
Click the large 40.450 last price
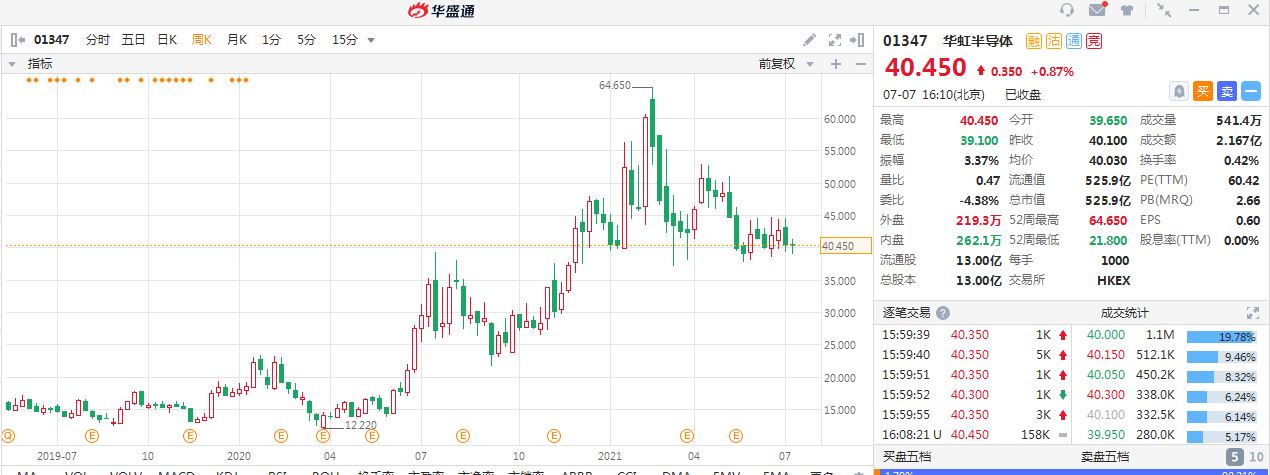pos(925,68)
